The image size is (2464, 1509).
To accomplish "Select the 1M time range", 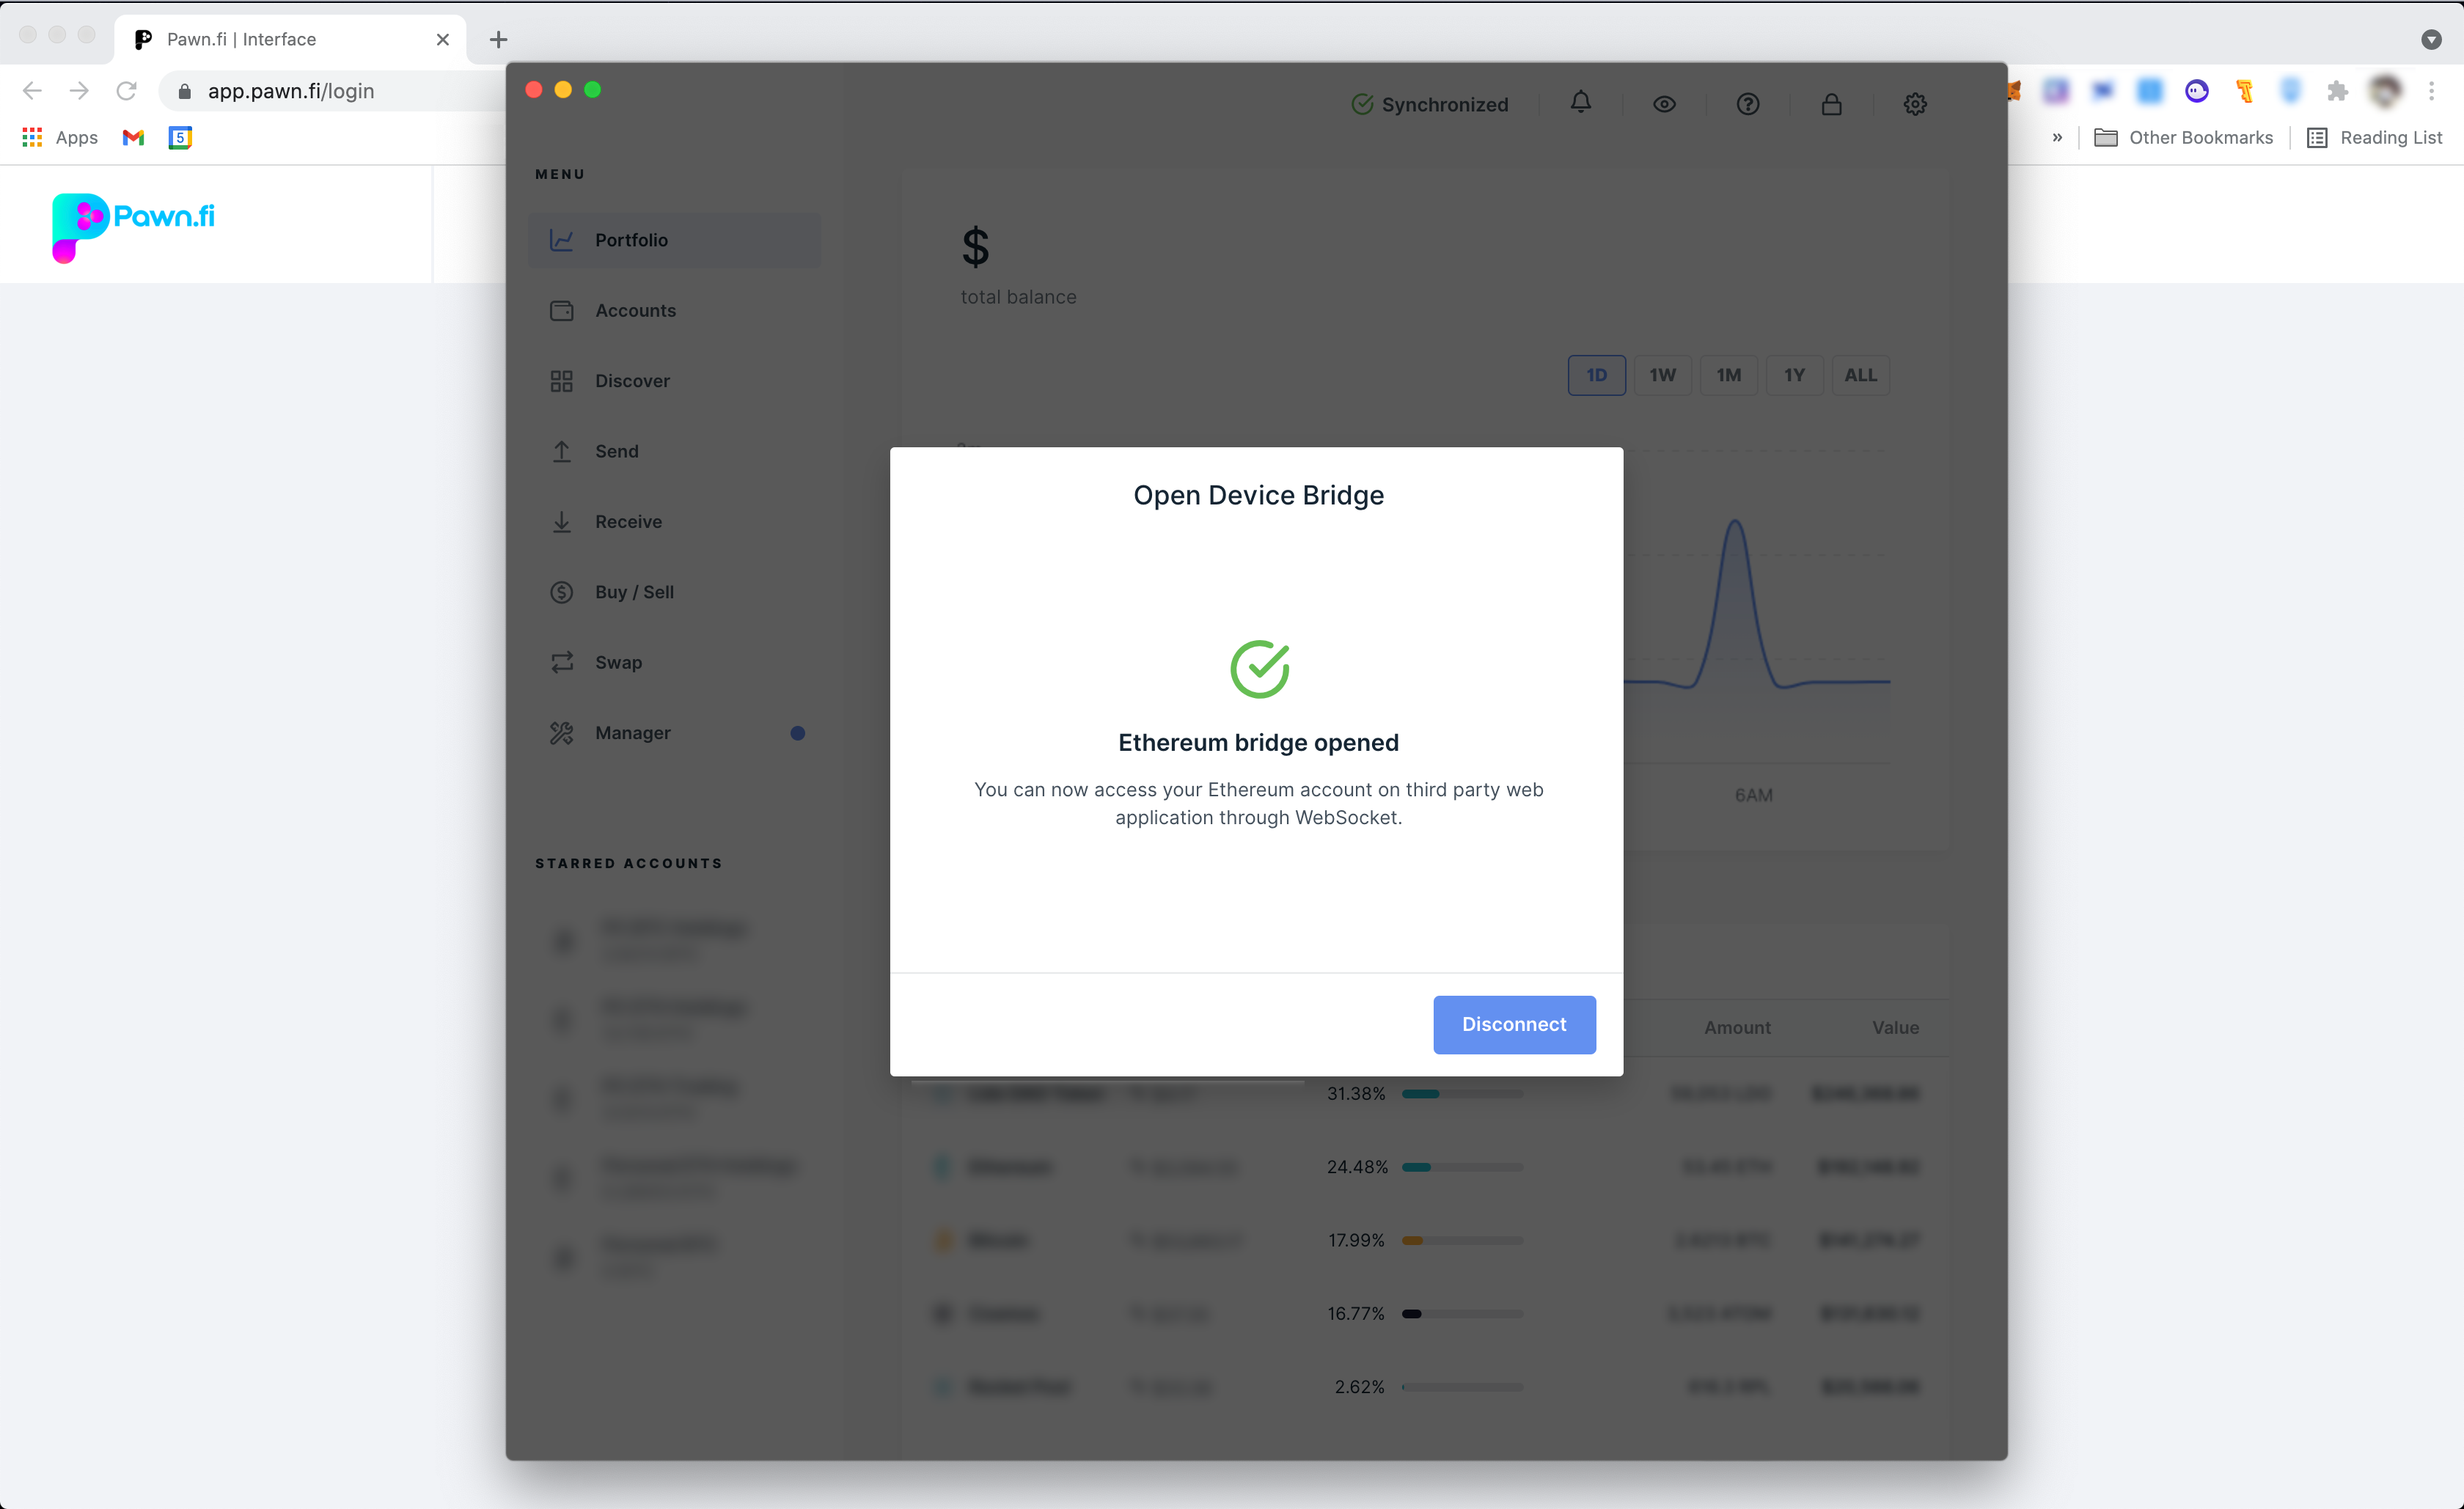I will coord(1728,375).
